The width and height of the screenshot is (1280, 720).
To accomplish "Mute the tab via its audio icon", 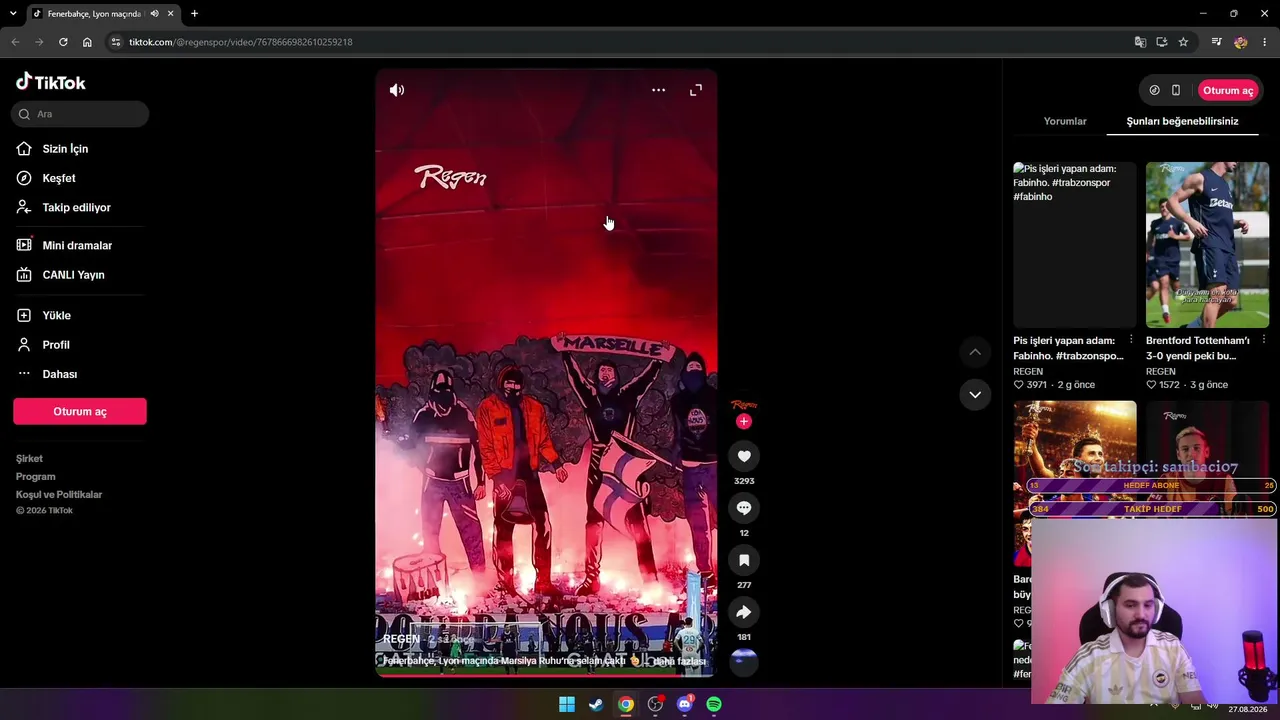I will [x=154, y=14].
